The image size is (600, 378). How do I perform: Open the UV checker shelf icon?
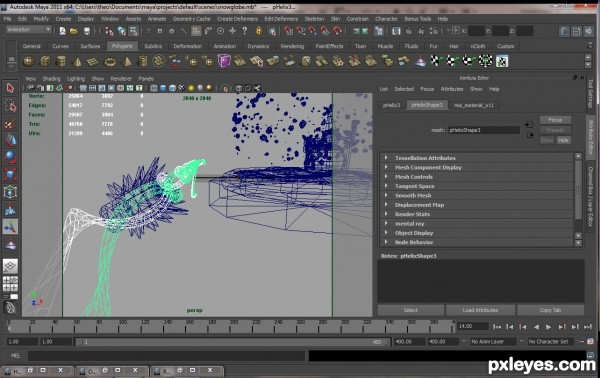(502, 61)
